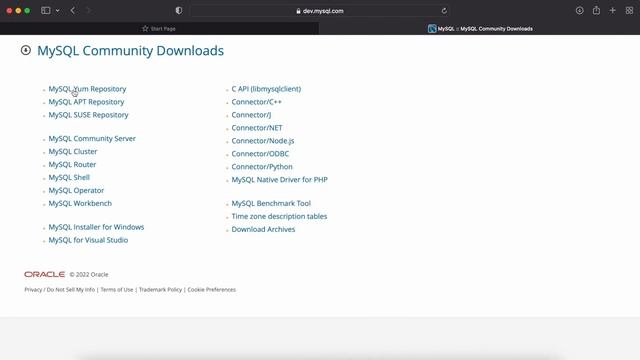Open MySQL Installer for Windows link
The image size is (640, 360).
point(96,227)
